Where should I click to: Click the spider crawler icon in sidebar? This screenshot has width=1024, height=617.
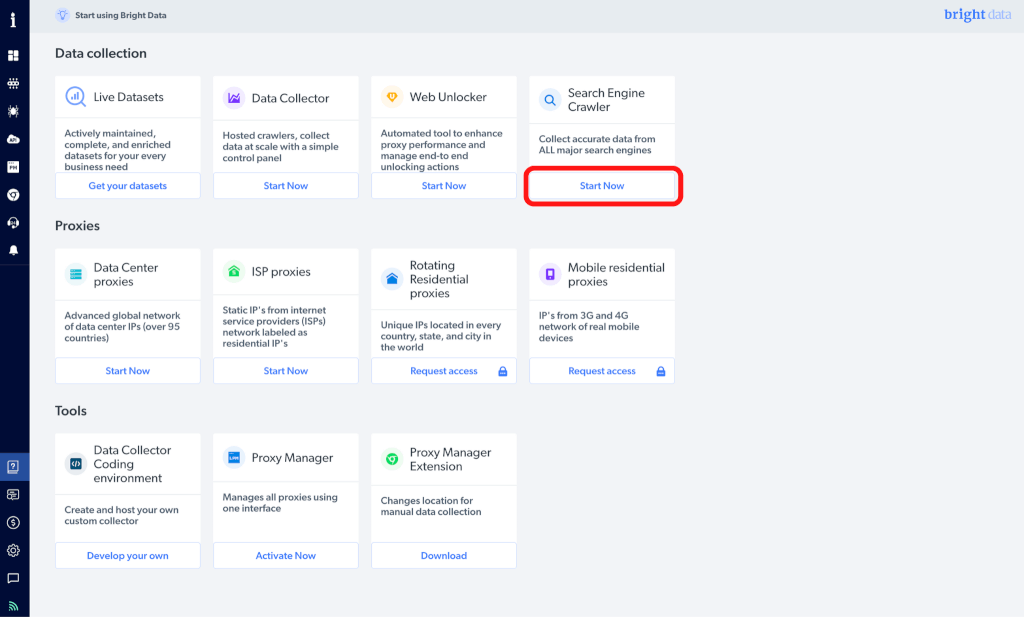[x=14, y=111]
